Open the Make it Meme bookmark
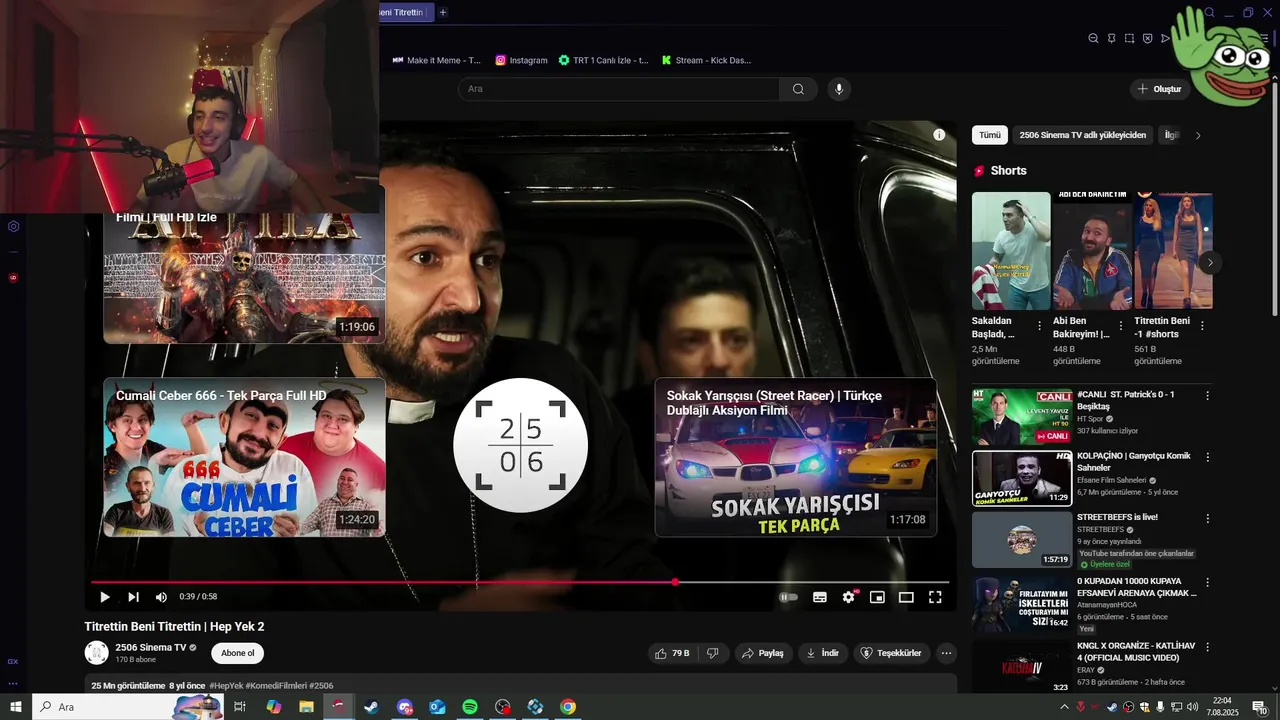The image size is (1280, 720). (x=436, y=60)
